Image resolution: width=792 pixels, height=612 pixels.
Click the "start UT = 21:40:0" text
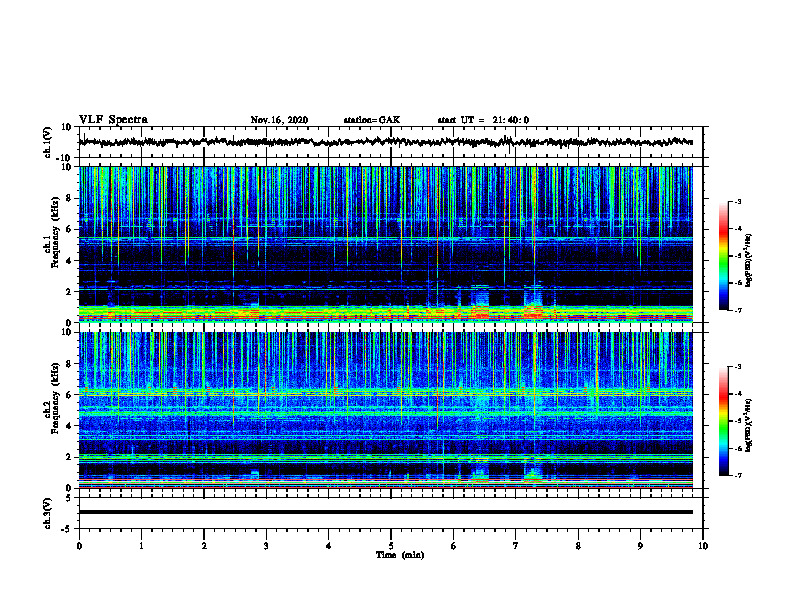[x=483, y=120]
